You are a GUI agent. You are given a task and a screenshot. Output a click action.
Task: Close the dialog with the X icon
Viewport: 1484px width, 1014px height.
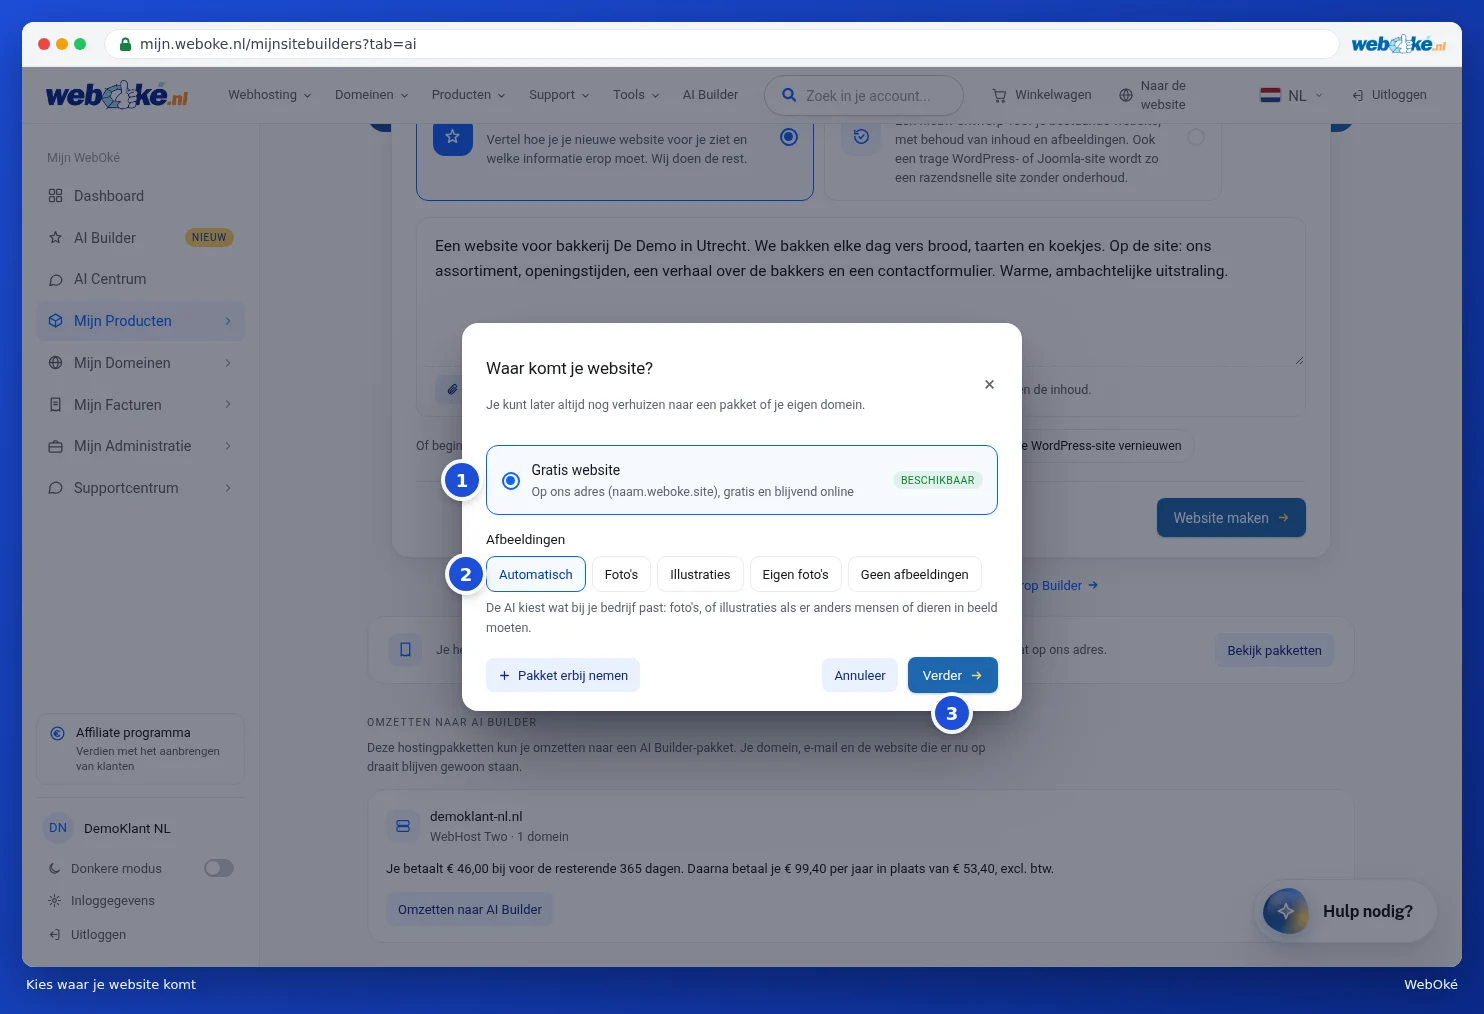(x=989, y=384)
